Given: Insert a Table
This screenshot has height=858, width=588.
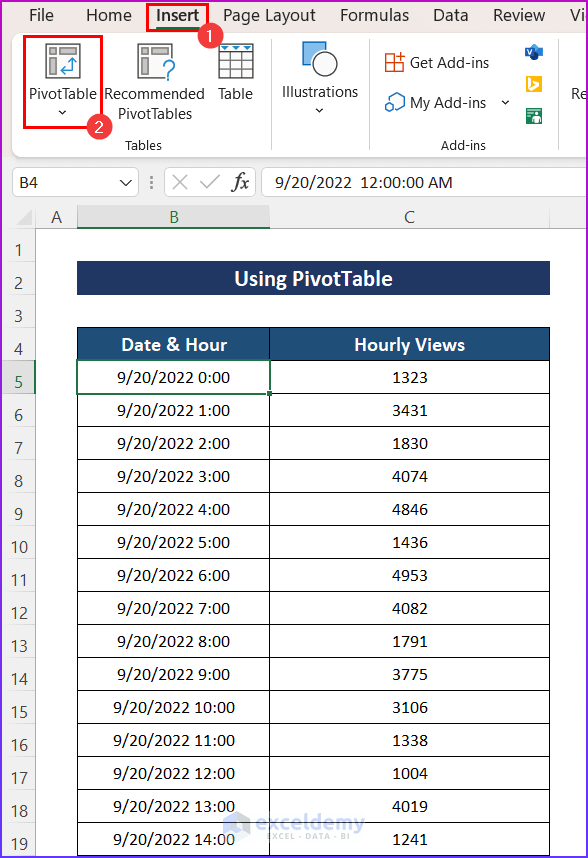Looking at the screenshot, I should (x=236, y=75).
